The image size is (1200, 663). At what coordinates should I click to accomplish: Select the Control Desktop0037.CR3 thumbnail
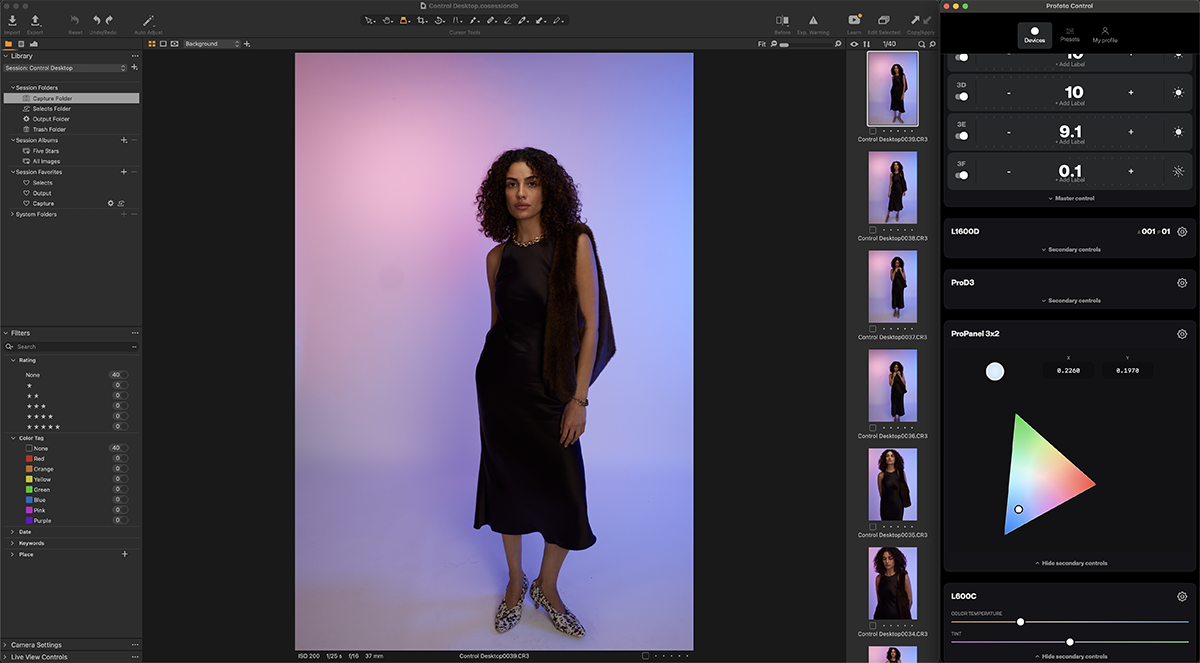pyautogui.click(x=892, y=287)
